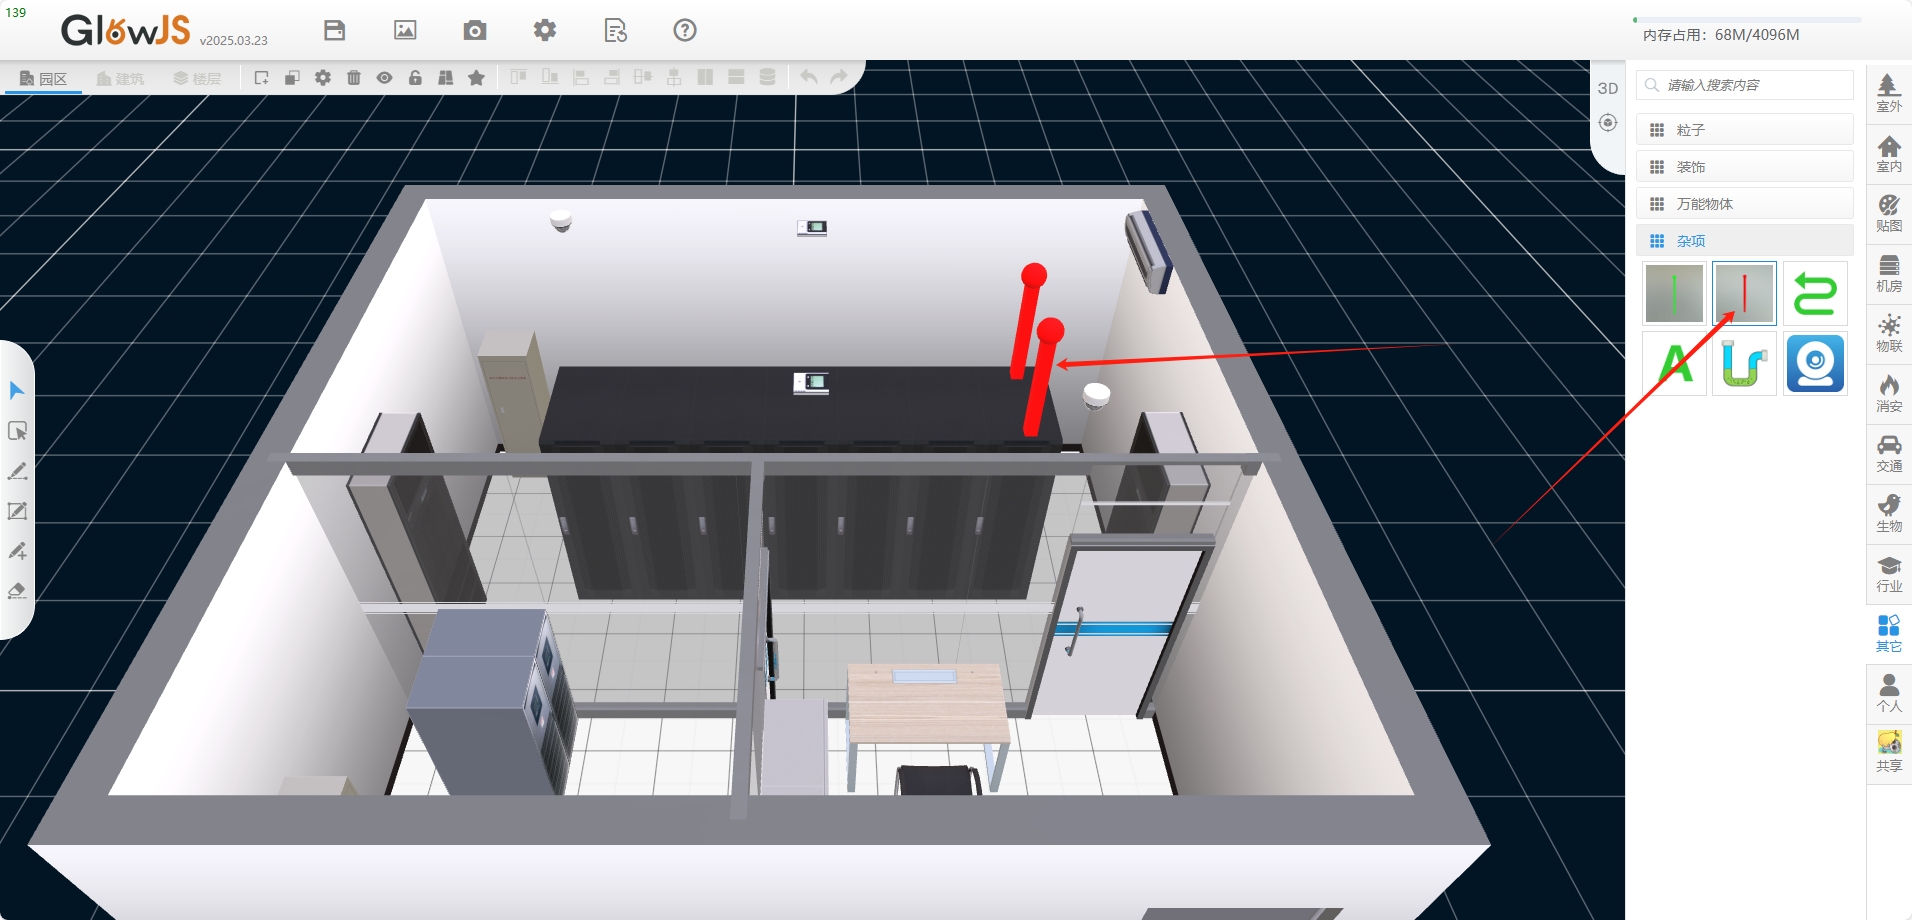Click the save icon in top header
The height and width of the screenshot is (920, 1912).
coord(335,30)
